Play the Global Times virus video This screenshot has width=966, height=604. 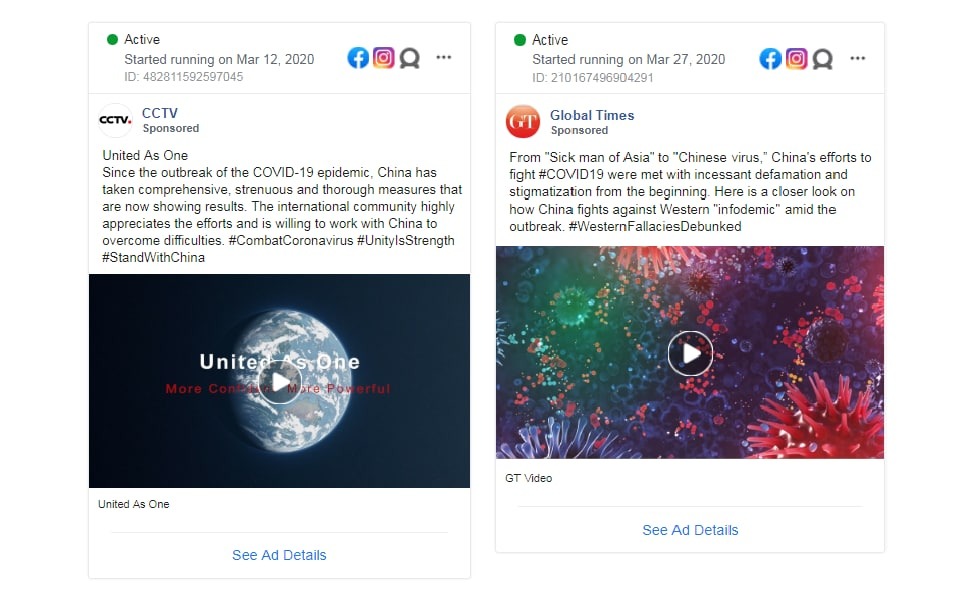690,353
